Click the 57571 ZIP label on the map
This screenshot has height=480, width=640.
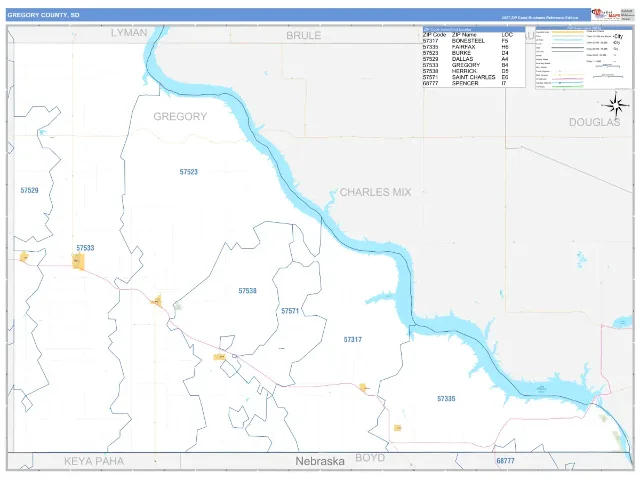290,311
